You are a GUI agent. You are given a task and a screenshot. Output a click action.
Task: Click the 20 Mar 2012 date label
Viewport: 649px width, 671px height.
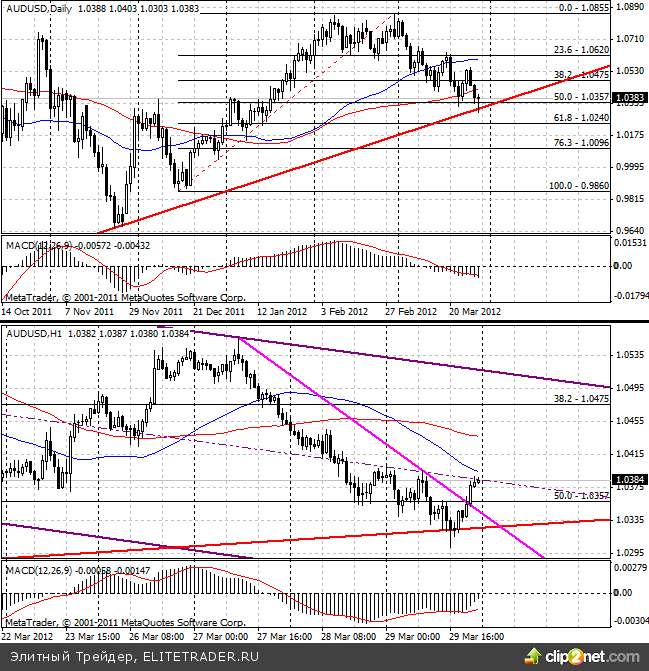click(474, 312)
